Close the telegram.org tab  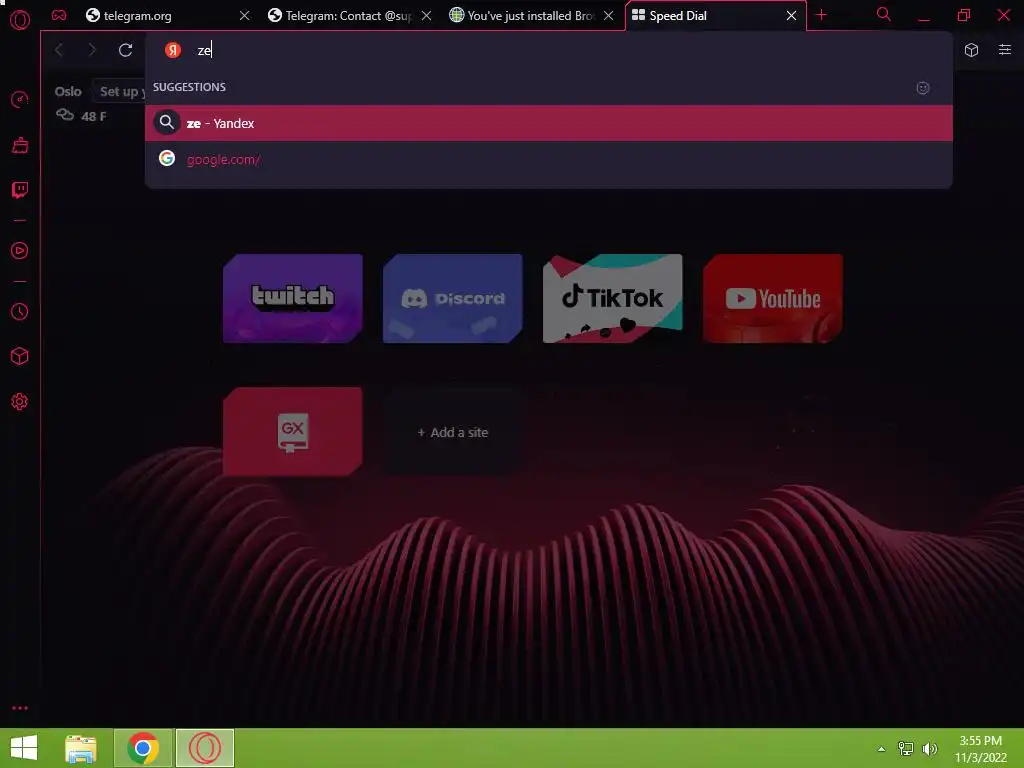point(244,15)
